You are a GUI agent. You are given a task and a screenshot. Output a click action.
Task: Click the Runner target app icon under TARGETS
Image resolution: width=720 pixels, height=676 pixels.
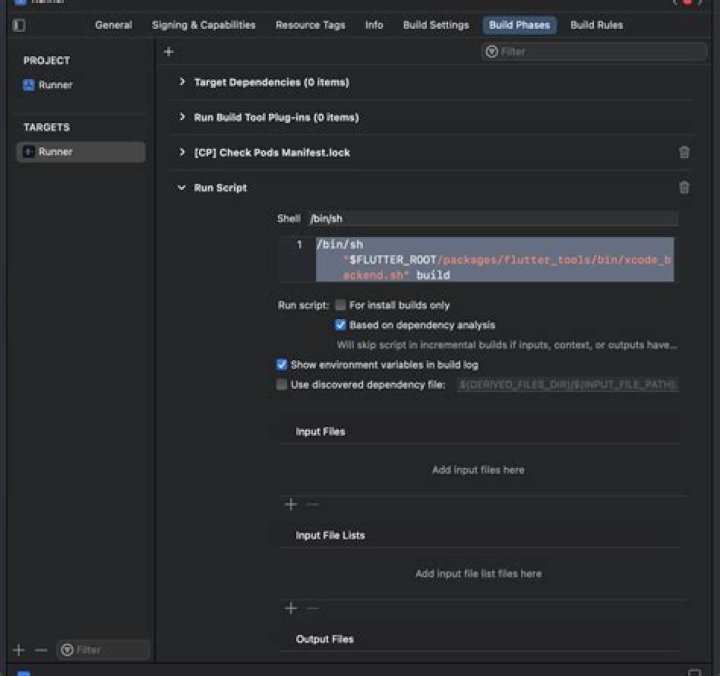[x=29, y=152]
